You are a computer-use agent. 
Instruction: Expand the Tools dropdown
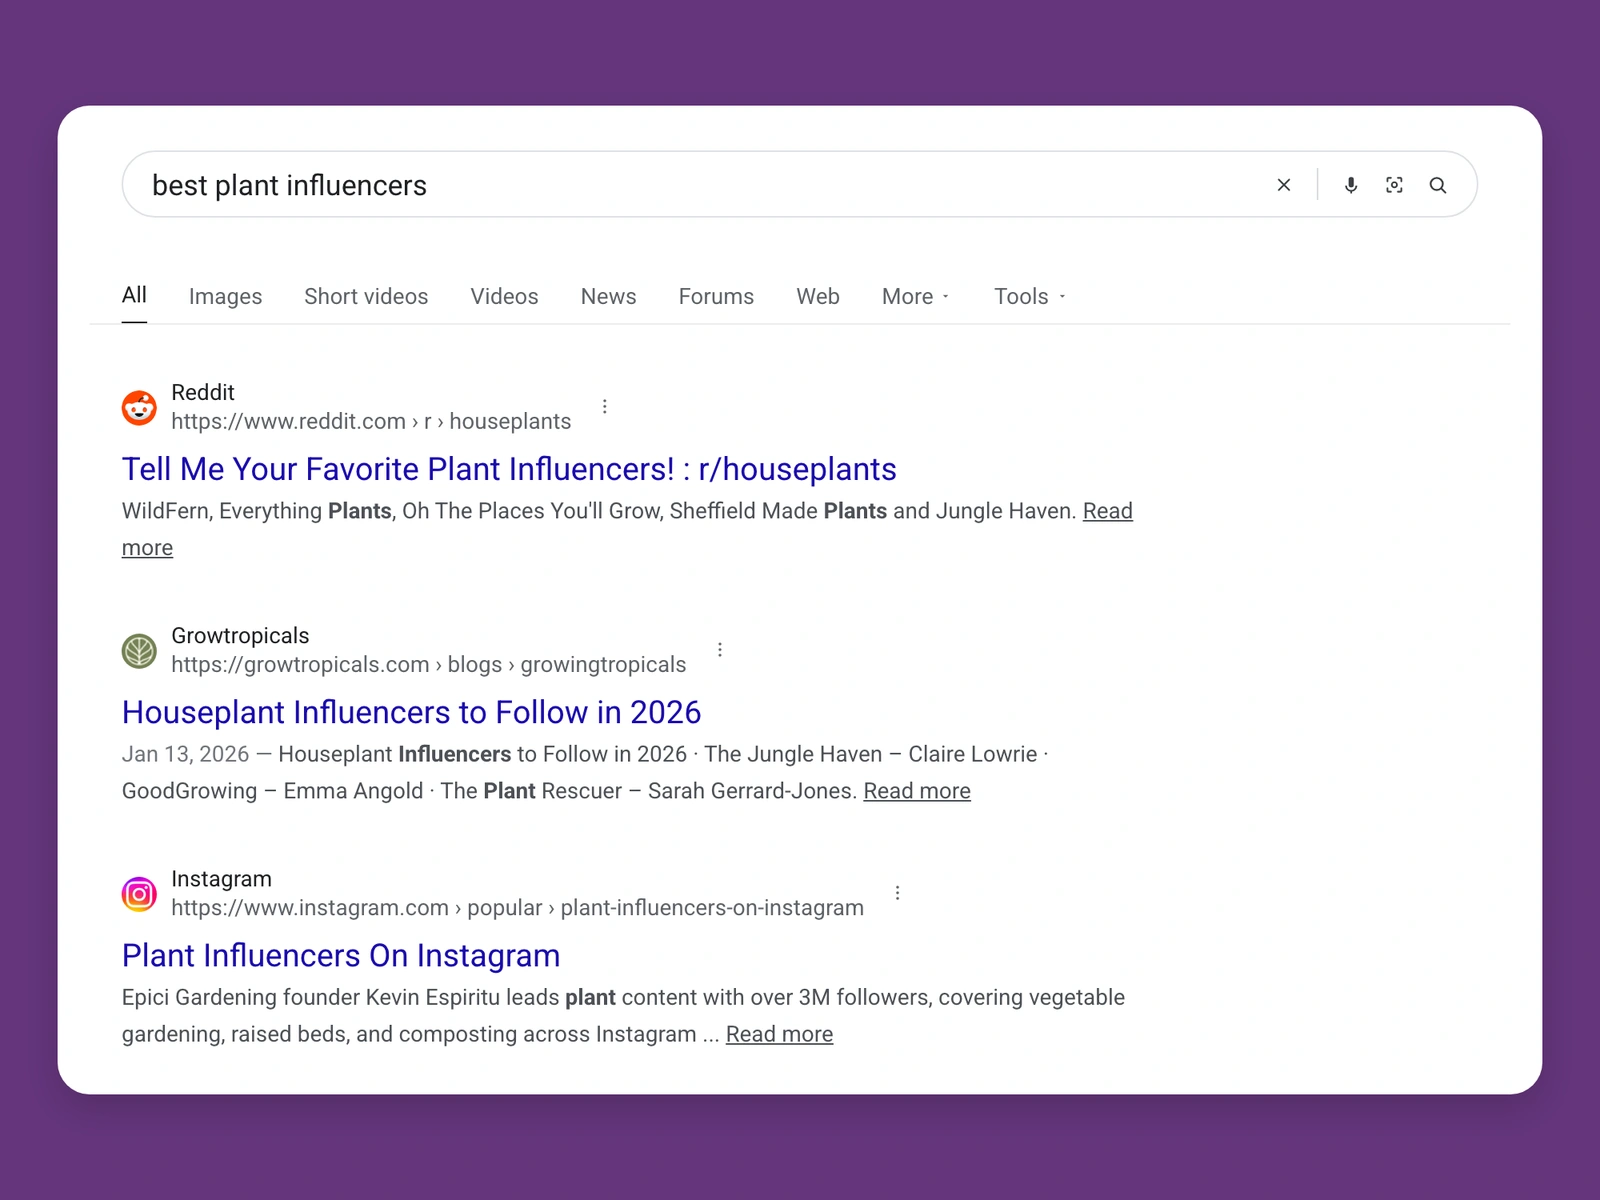[1030, 297]
